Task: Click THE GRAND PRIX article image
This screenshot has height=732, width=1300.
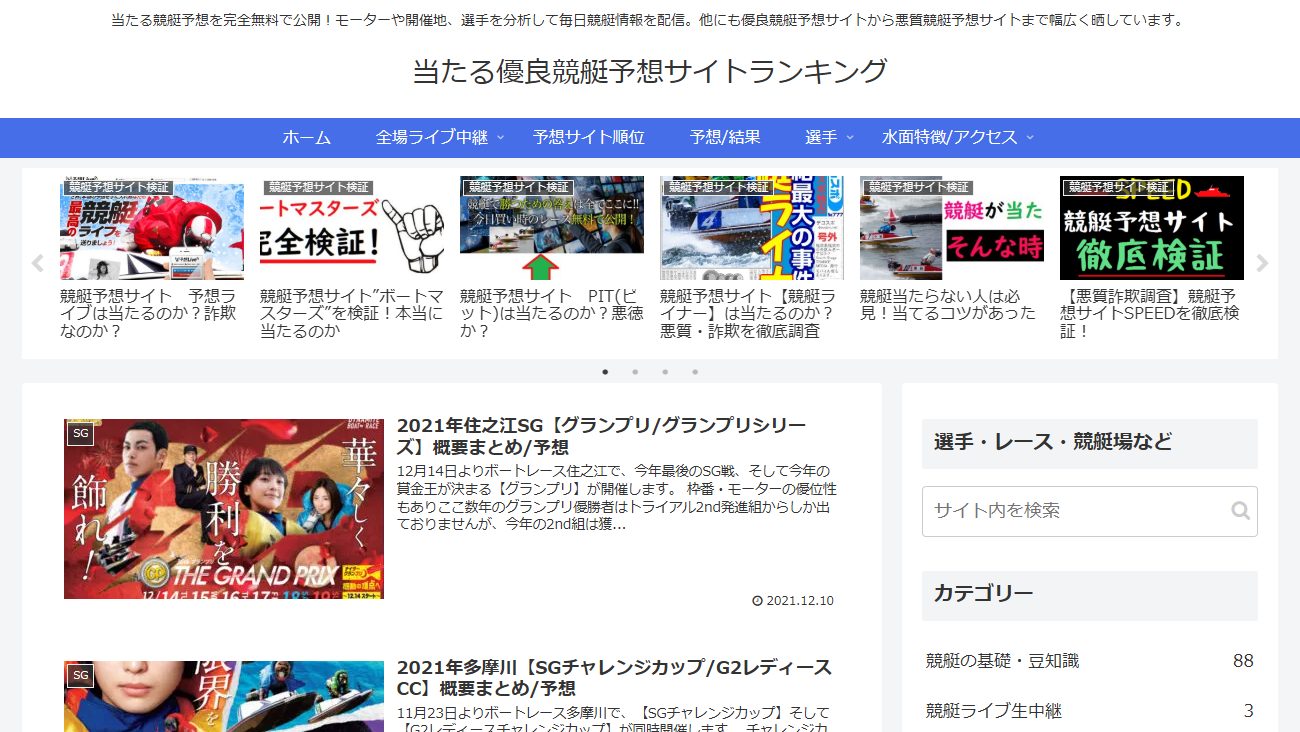Action: pyautogui.click(x=224, y=509)
